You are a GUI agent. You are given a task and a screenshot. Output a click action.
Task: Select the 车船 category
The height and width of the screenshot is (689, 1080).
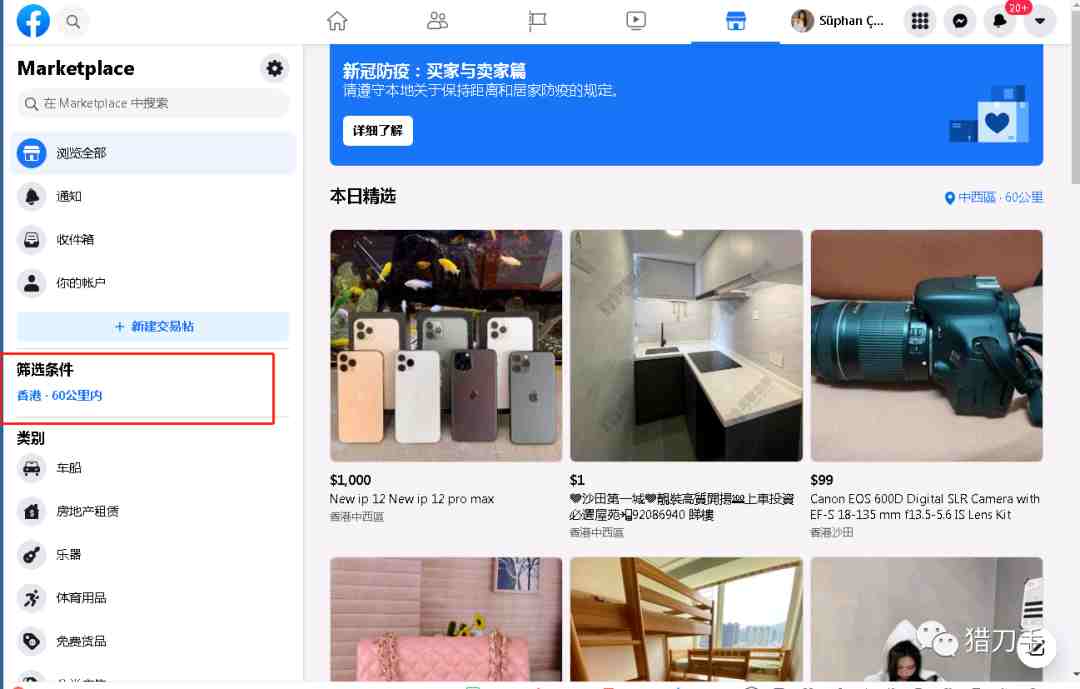tap(153, 468)
